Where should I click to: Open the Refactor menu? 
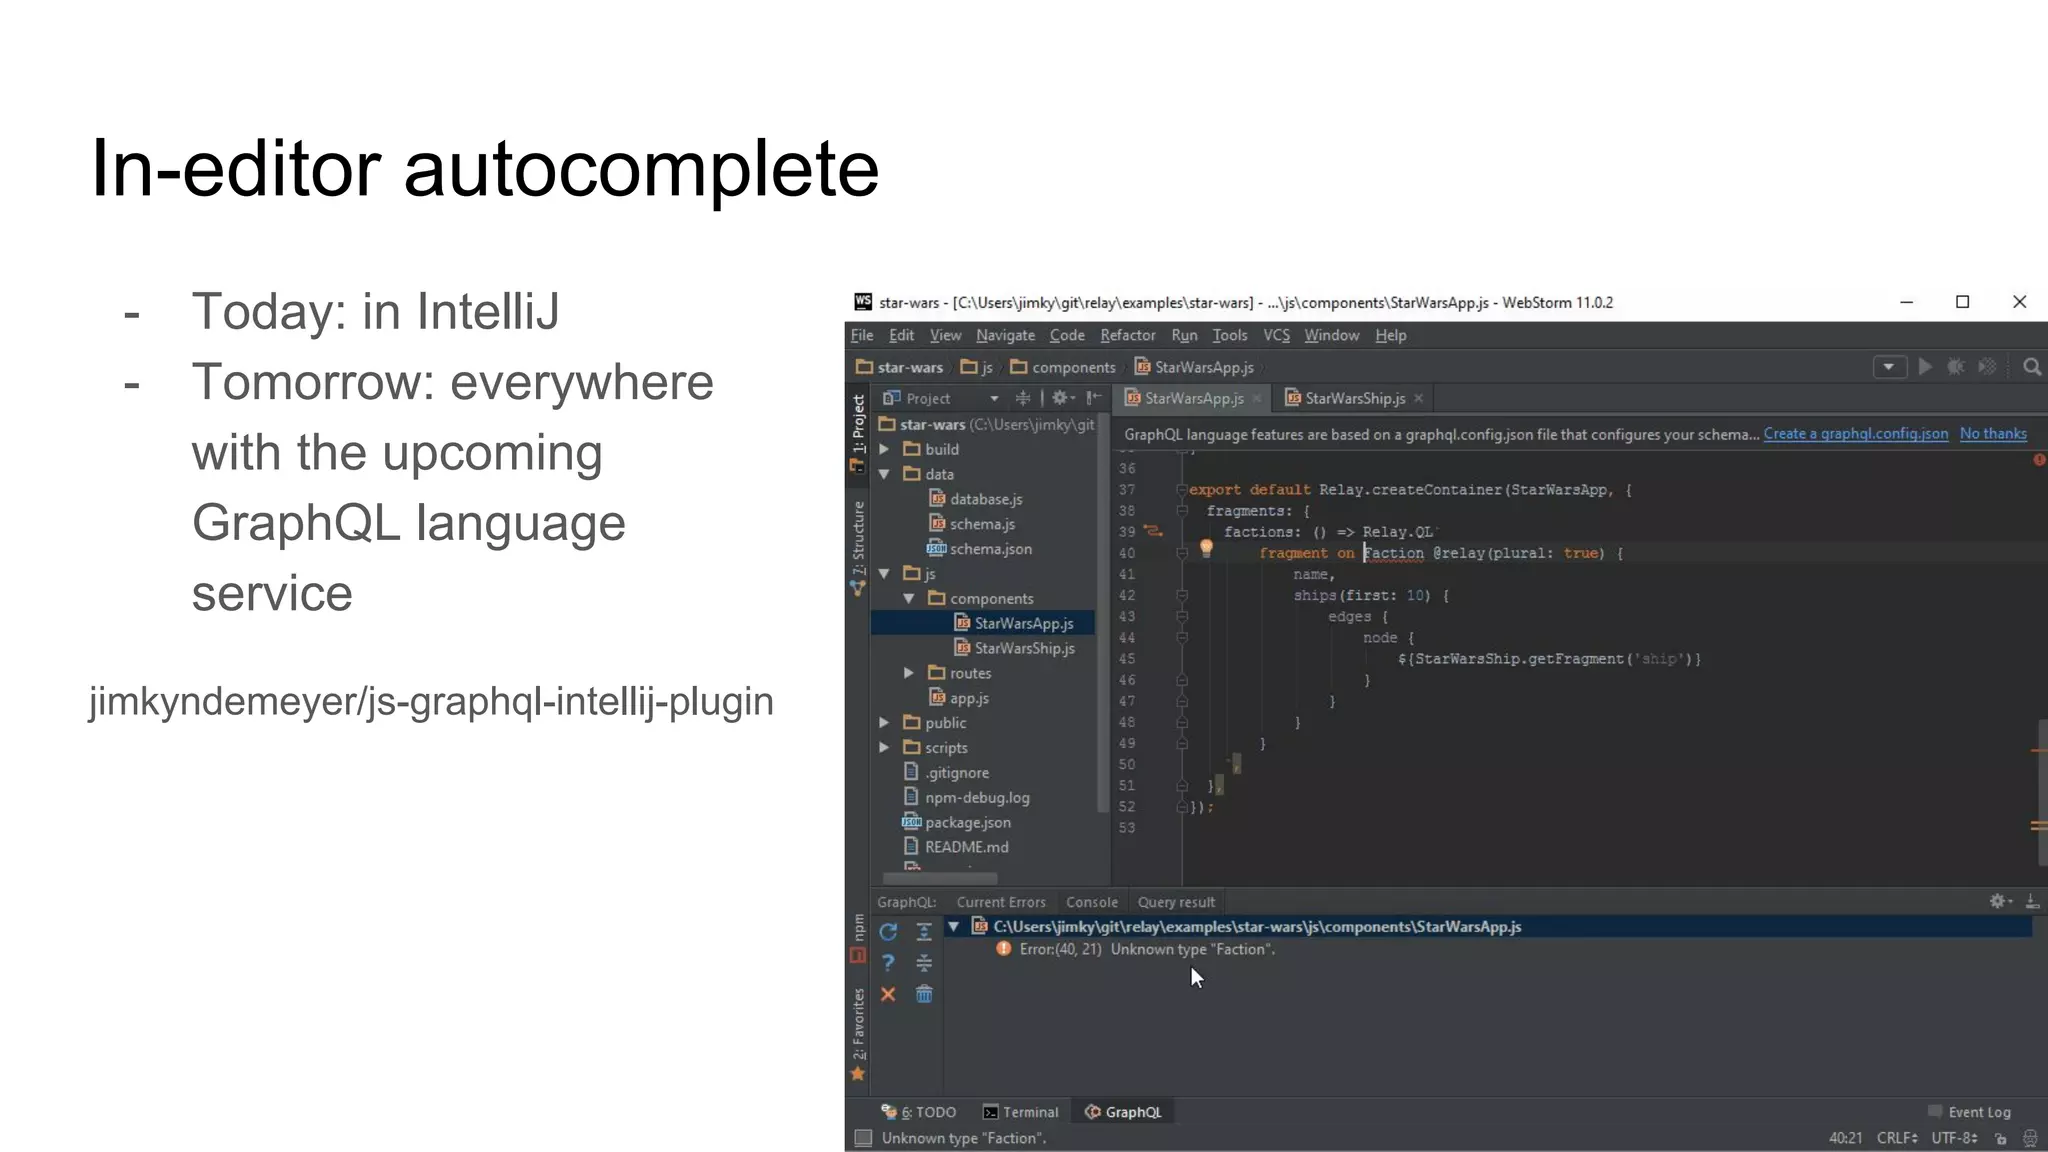click(1127, 335)
